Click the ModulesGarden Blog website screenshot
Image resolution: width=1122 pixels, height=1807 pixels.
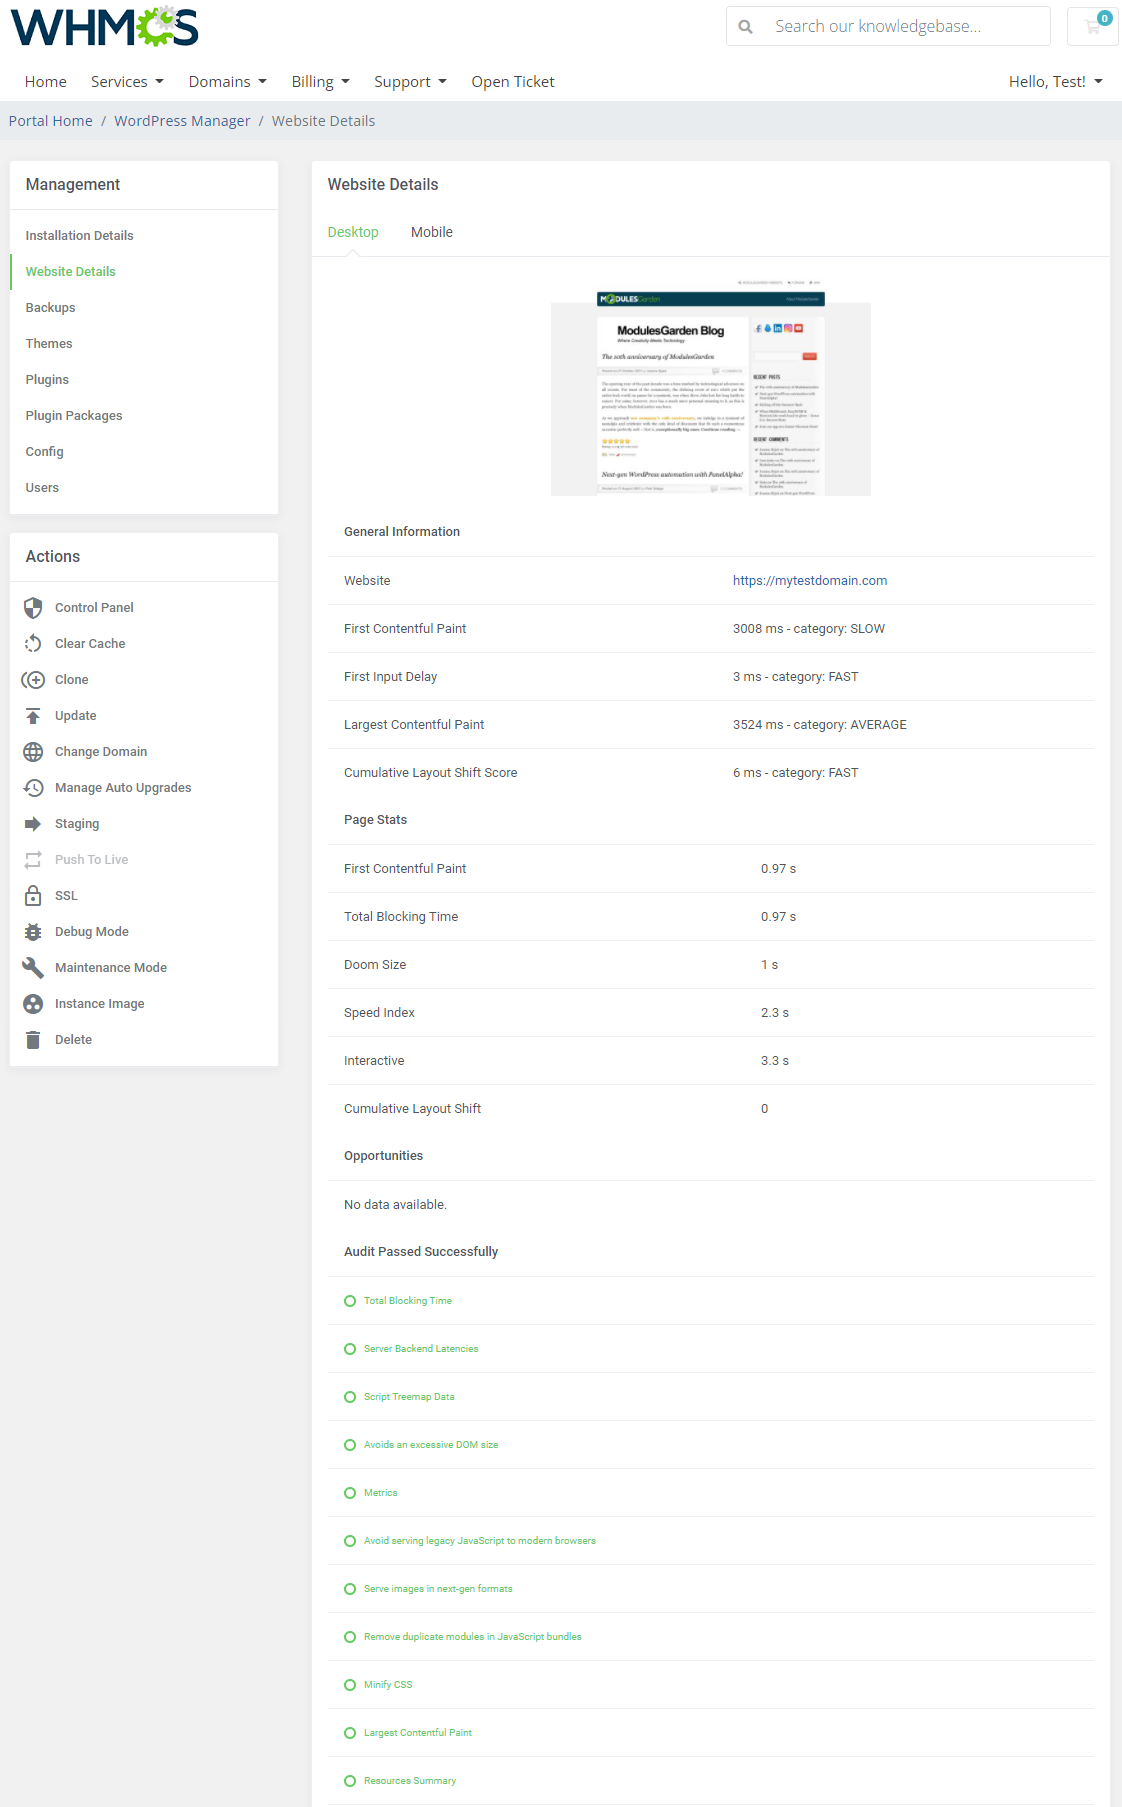pos(710,388)
